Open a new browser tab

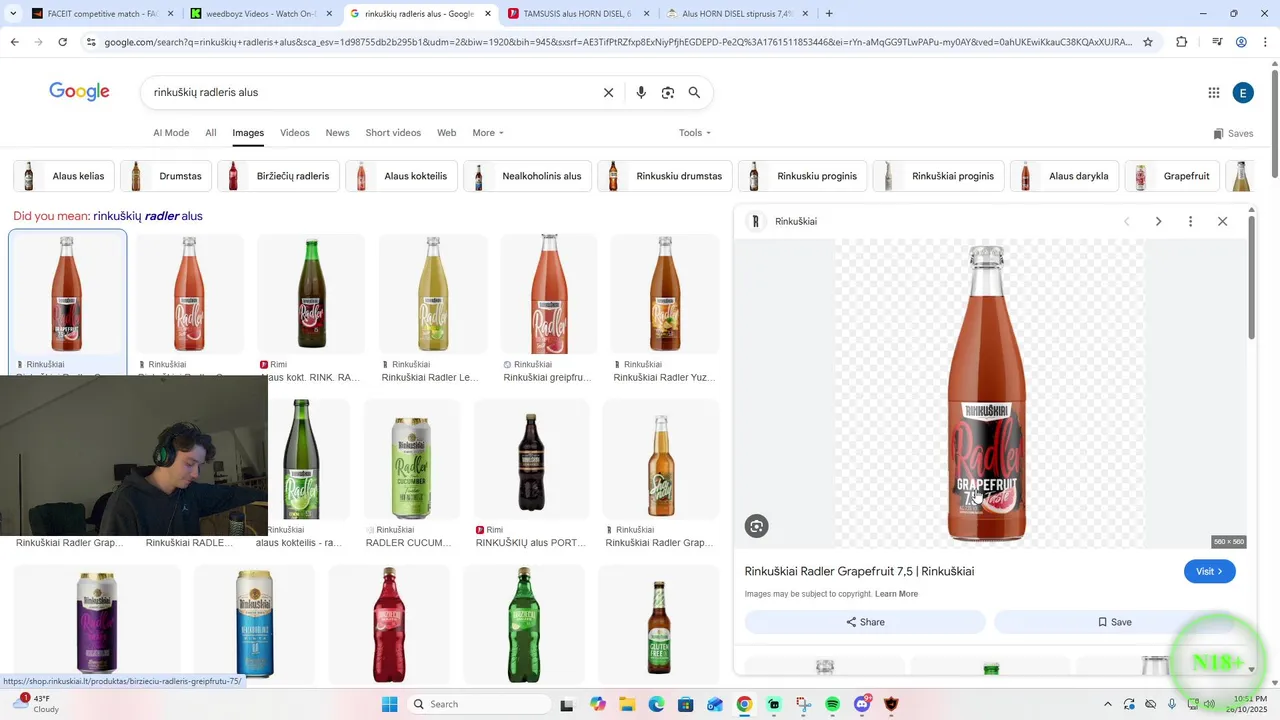829,14
